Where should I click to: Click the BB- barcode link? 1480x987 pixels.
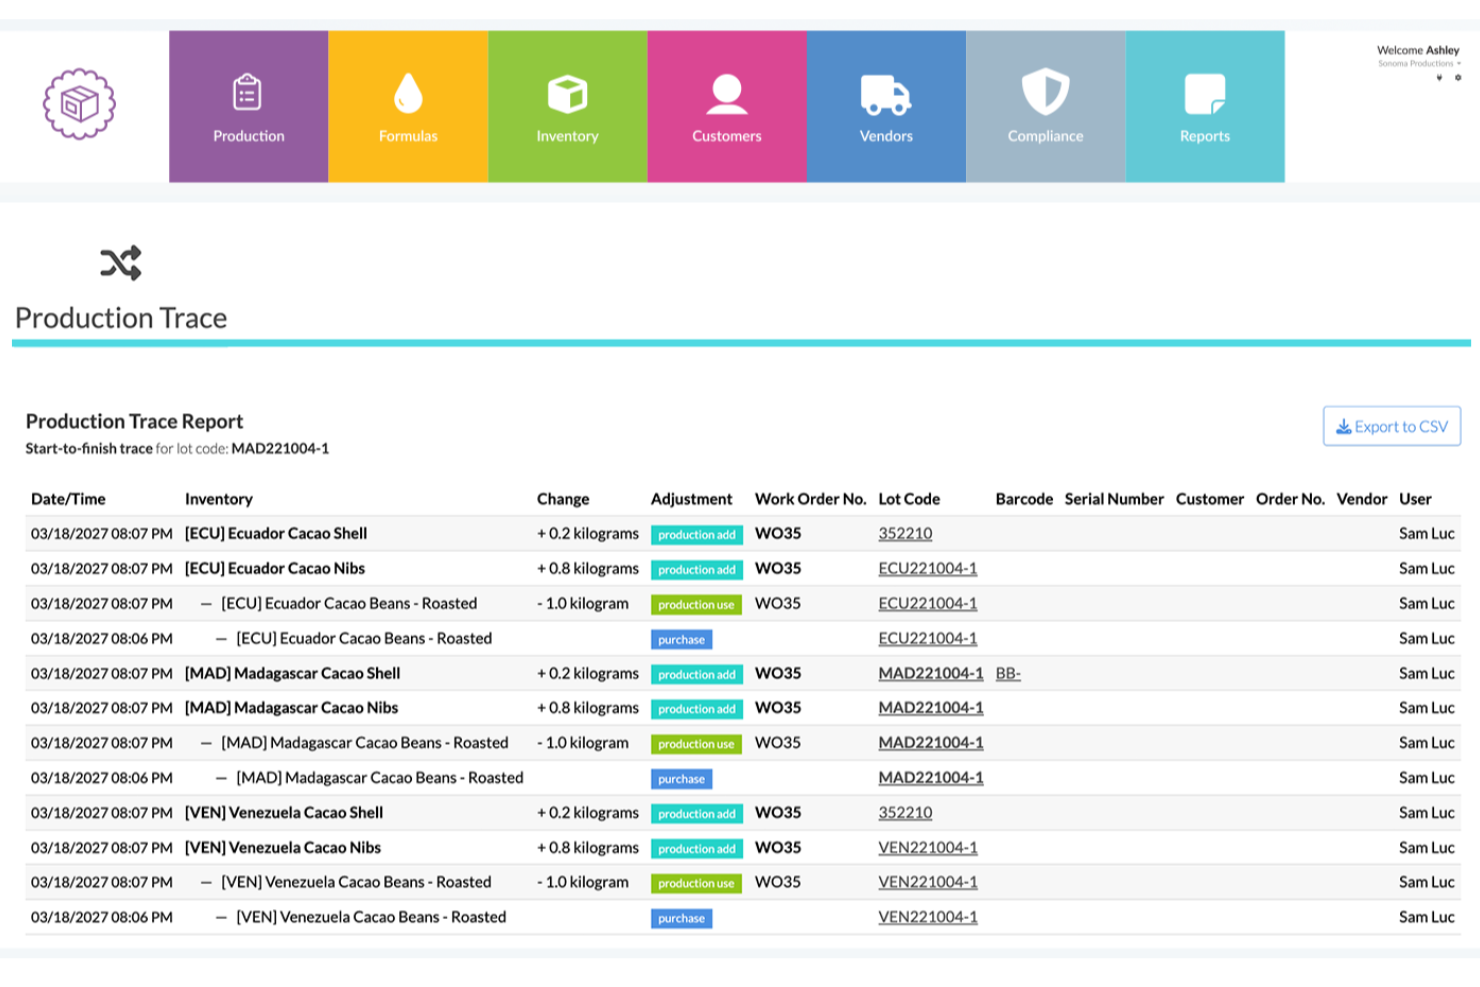1010,674
